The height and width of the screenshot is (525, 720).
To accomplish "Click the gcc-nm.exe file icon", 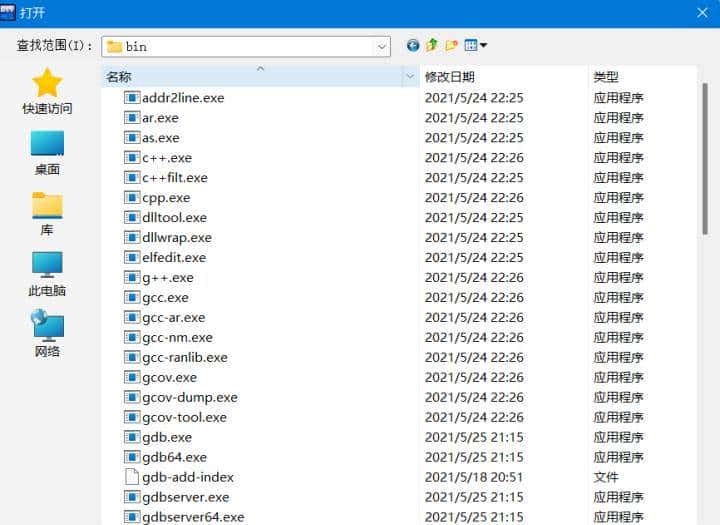I will point(132,338).
